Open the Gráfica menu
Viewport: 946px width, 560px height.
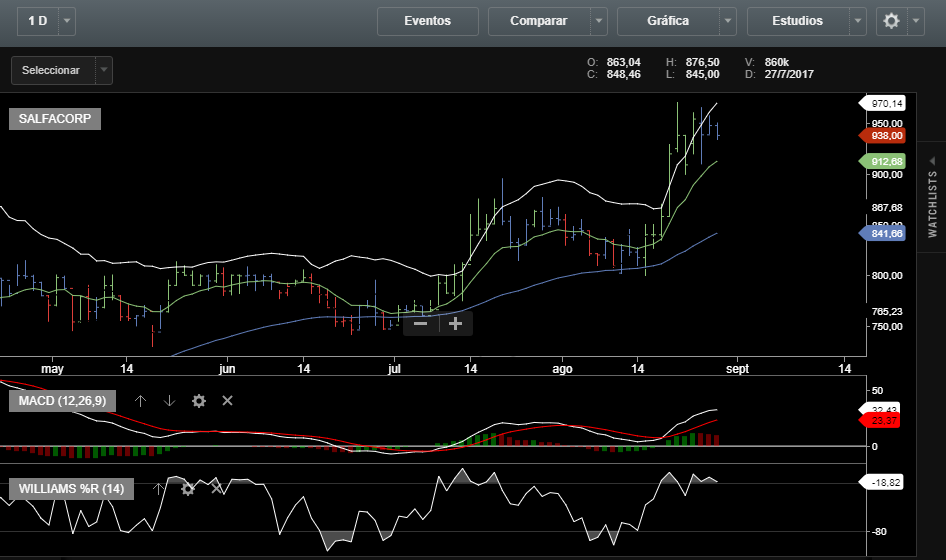point(668,21)
